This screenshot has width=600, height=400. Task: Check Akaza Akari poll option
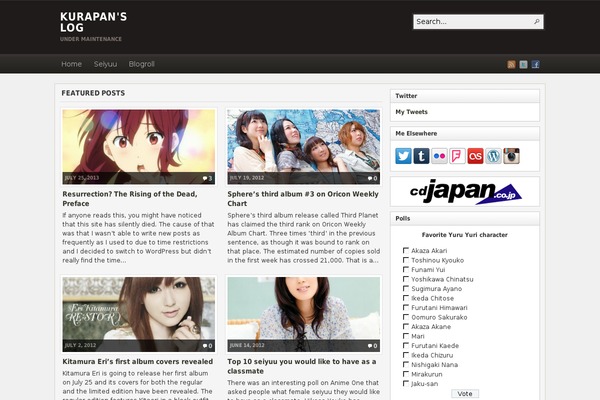406,250
